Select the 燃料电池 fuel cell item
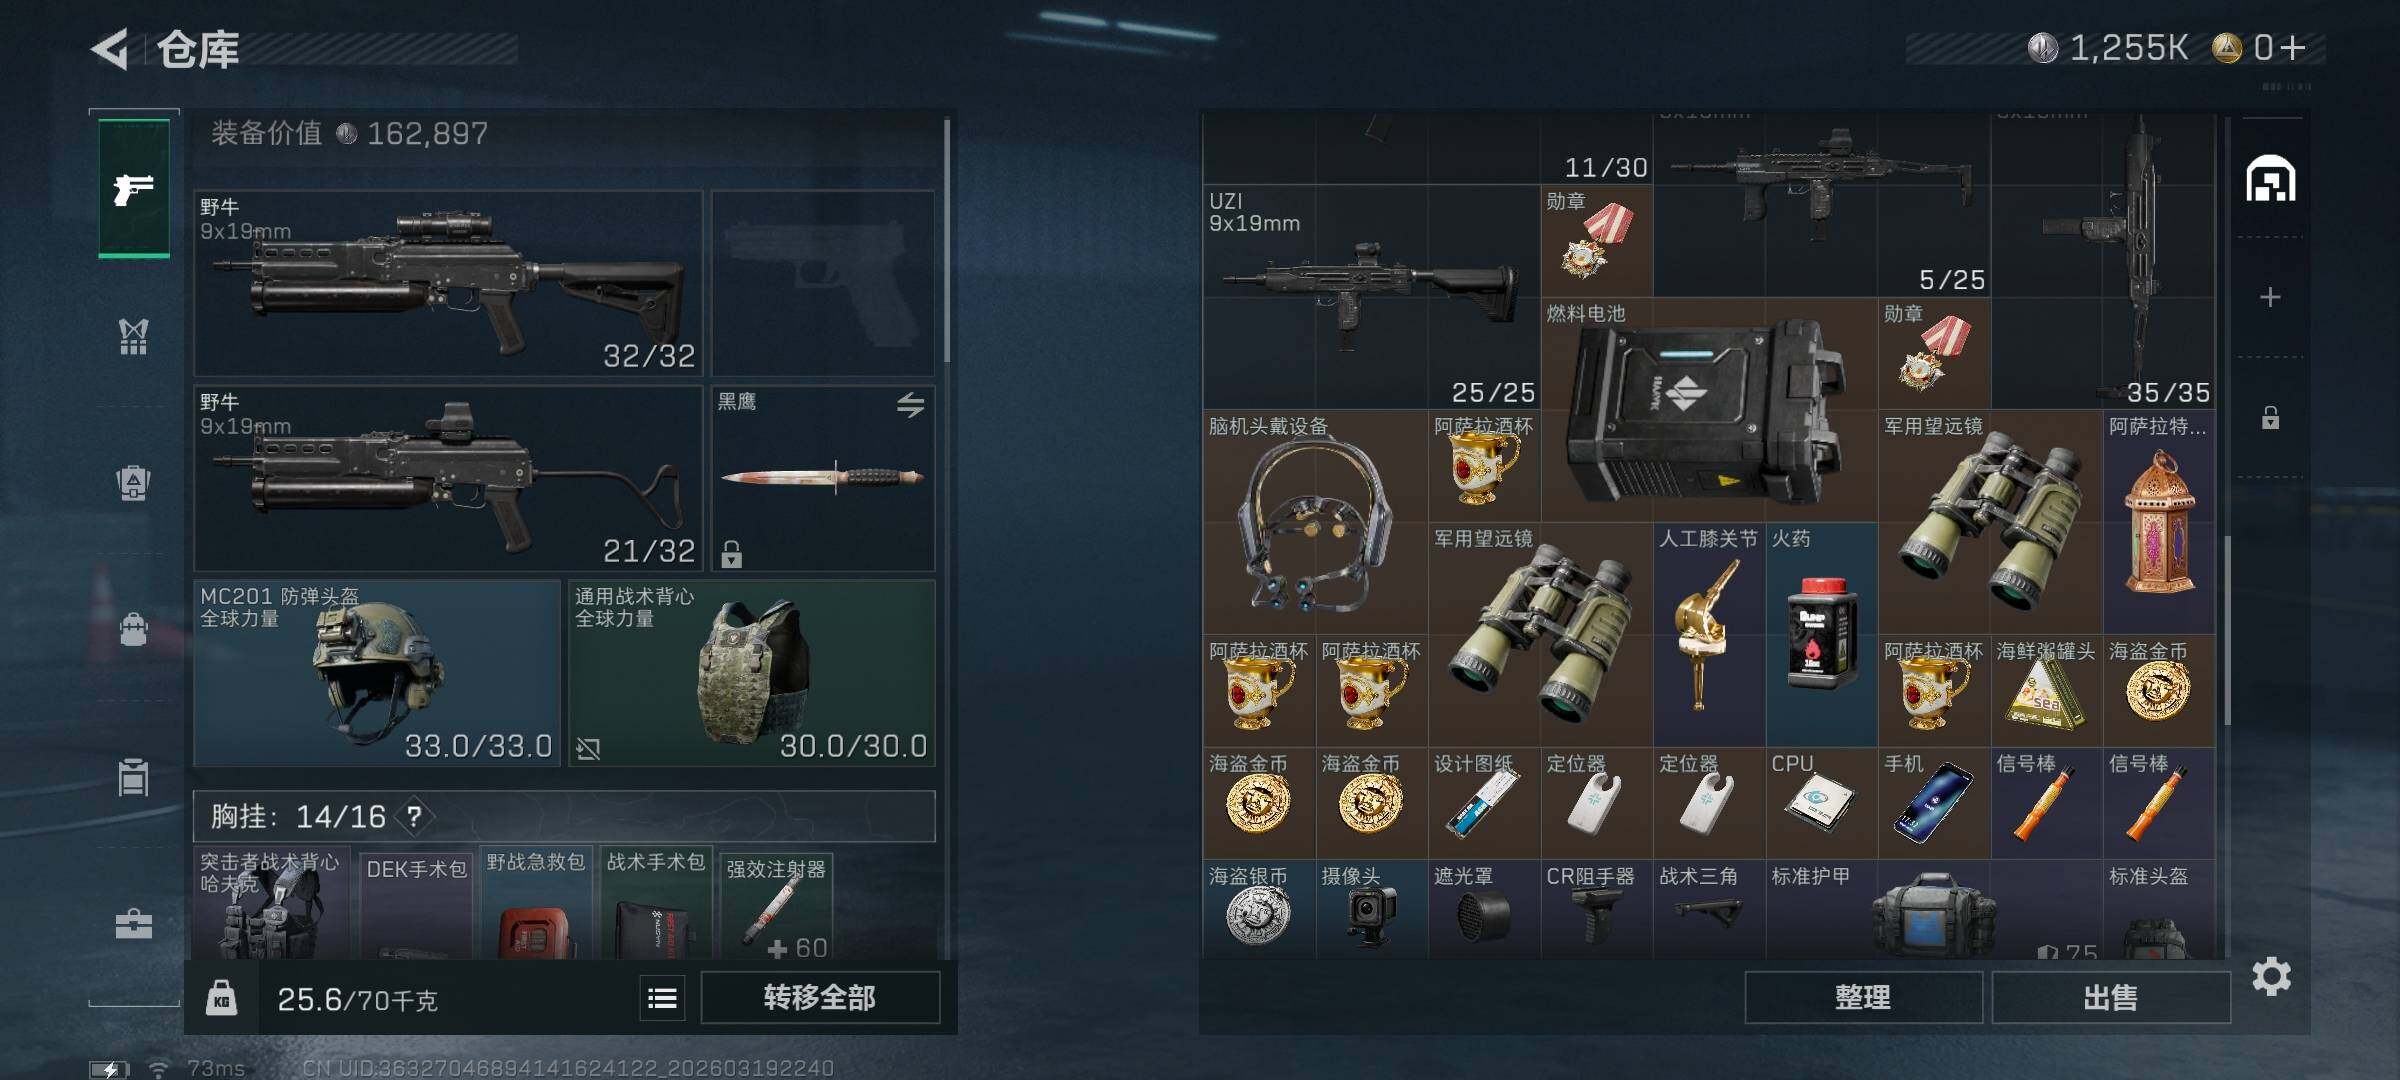 [x=1709, y=409]
